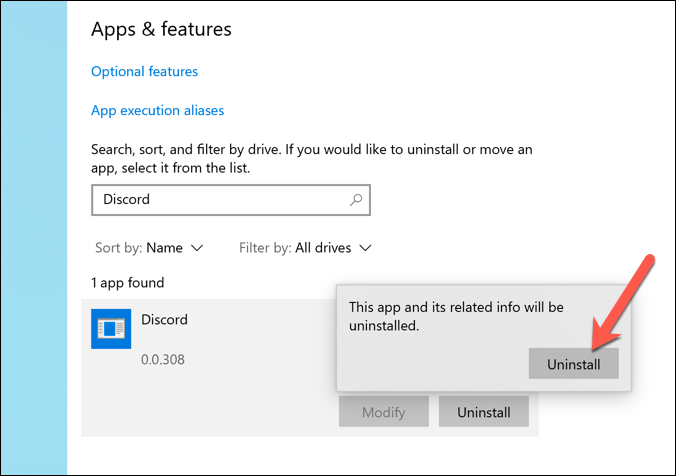Click the search magnifier icon
Screen dimensions: 676x476
tap(356, 199)
